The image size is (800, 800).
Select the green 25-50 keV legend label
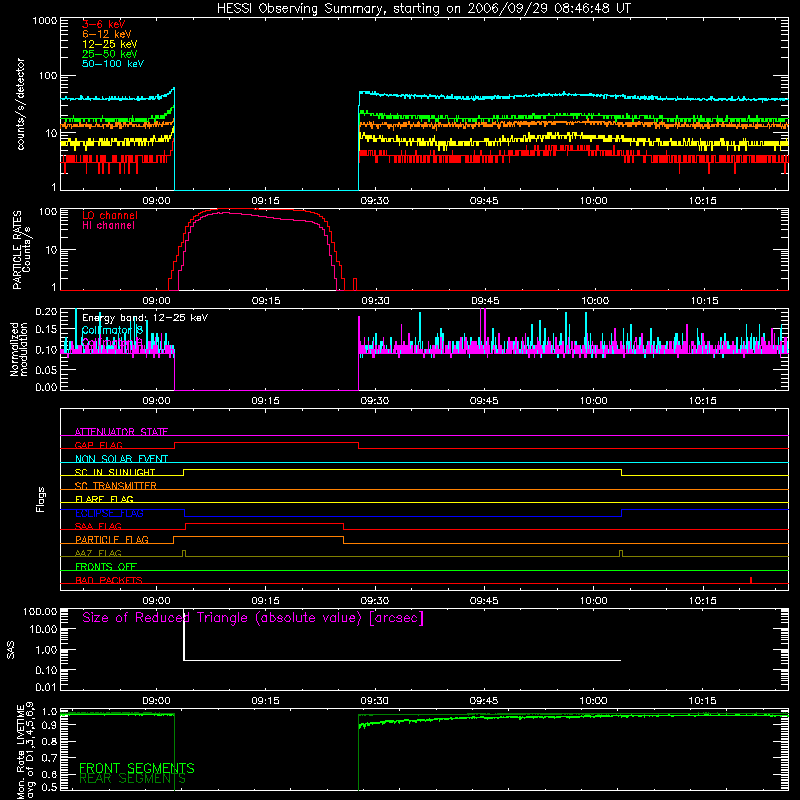(110, 54)
